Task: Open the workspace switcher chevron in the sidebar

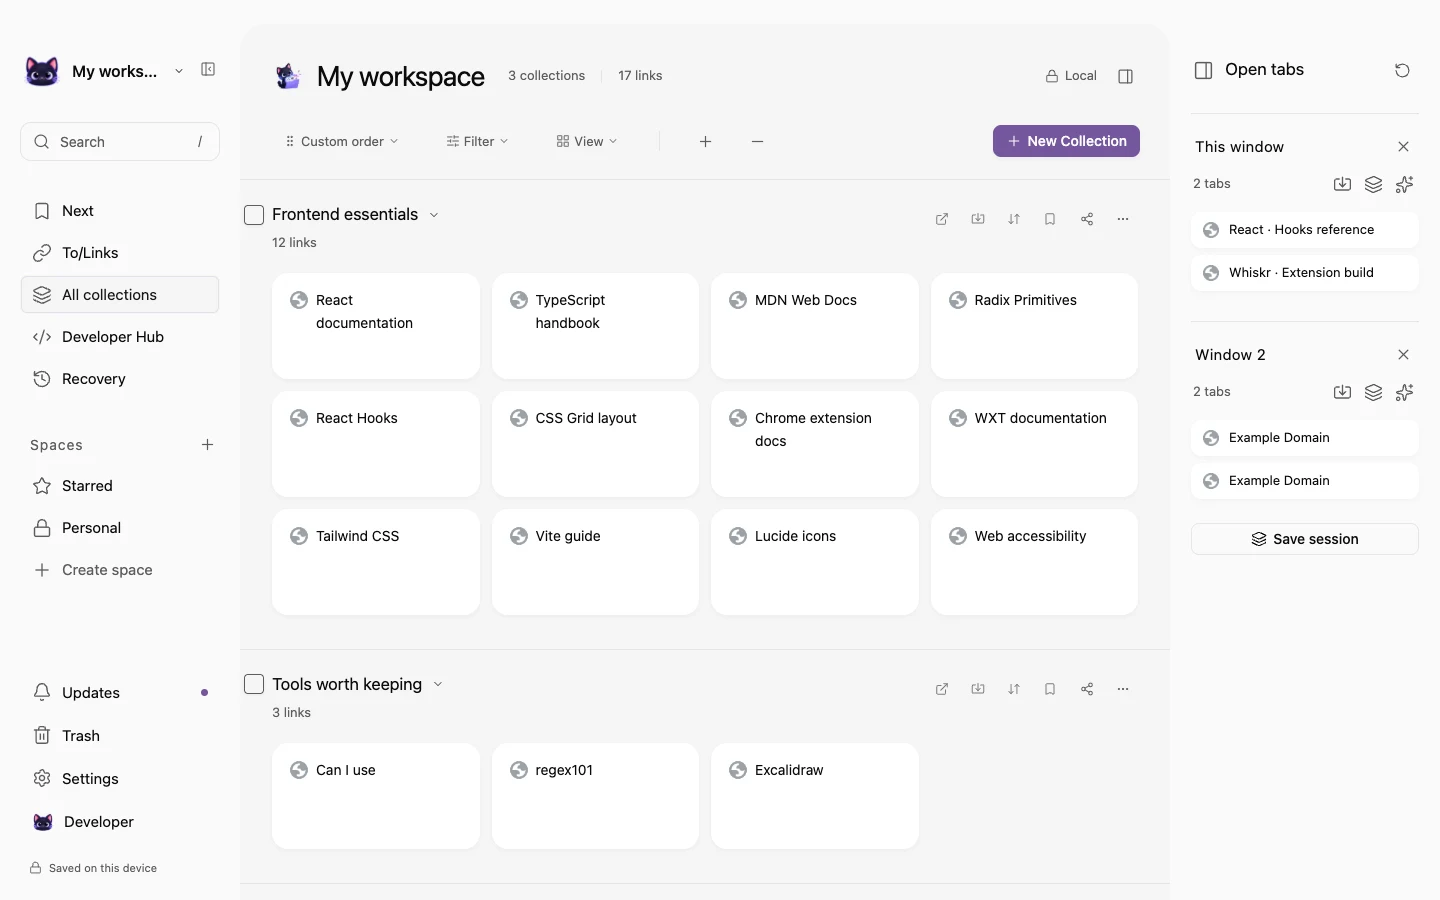Action: [x=179, y=71]
